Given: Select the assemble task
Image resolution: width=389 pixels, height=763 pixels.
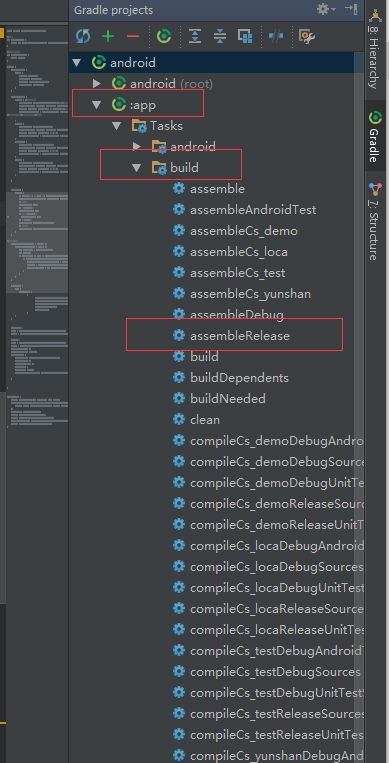Looking at the screenshot, I should (217, 189).
